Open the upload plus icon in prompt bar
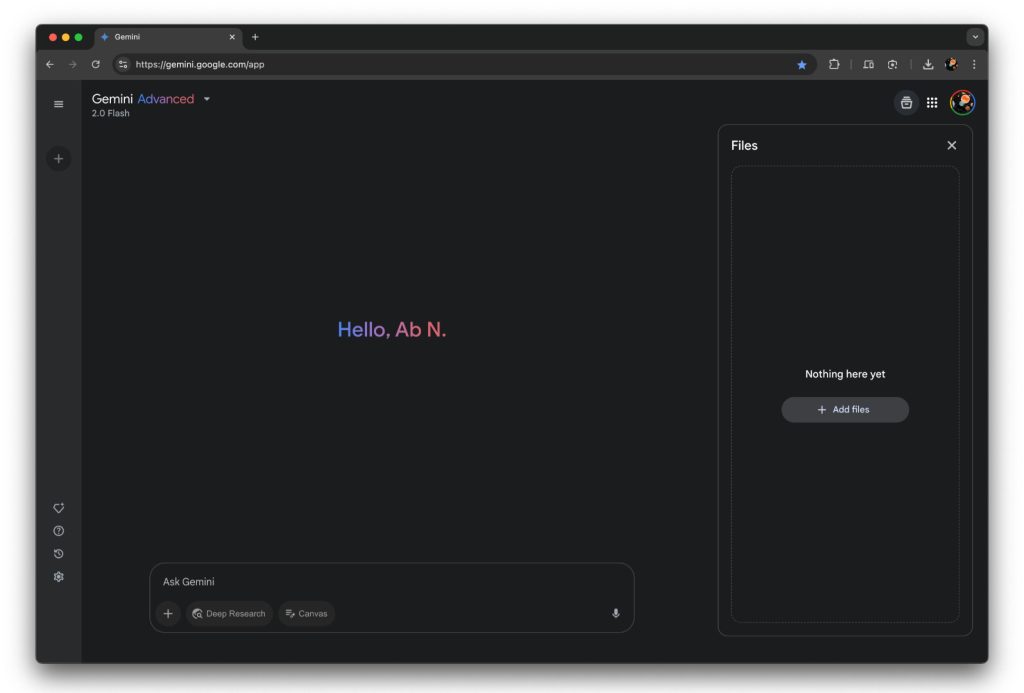The height and width of the screenshot is (693, 1024). coord(168,613)
